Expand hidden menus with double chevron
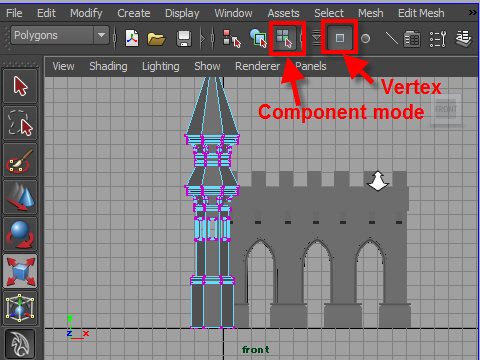 tap(472, 13)
